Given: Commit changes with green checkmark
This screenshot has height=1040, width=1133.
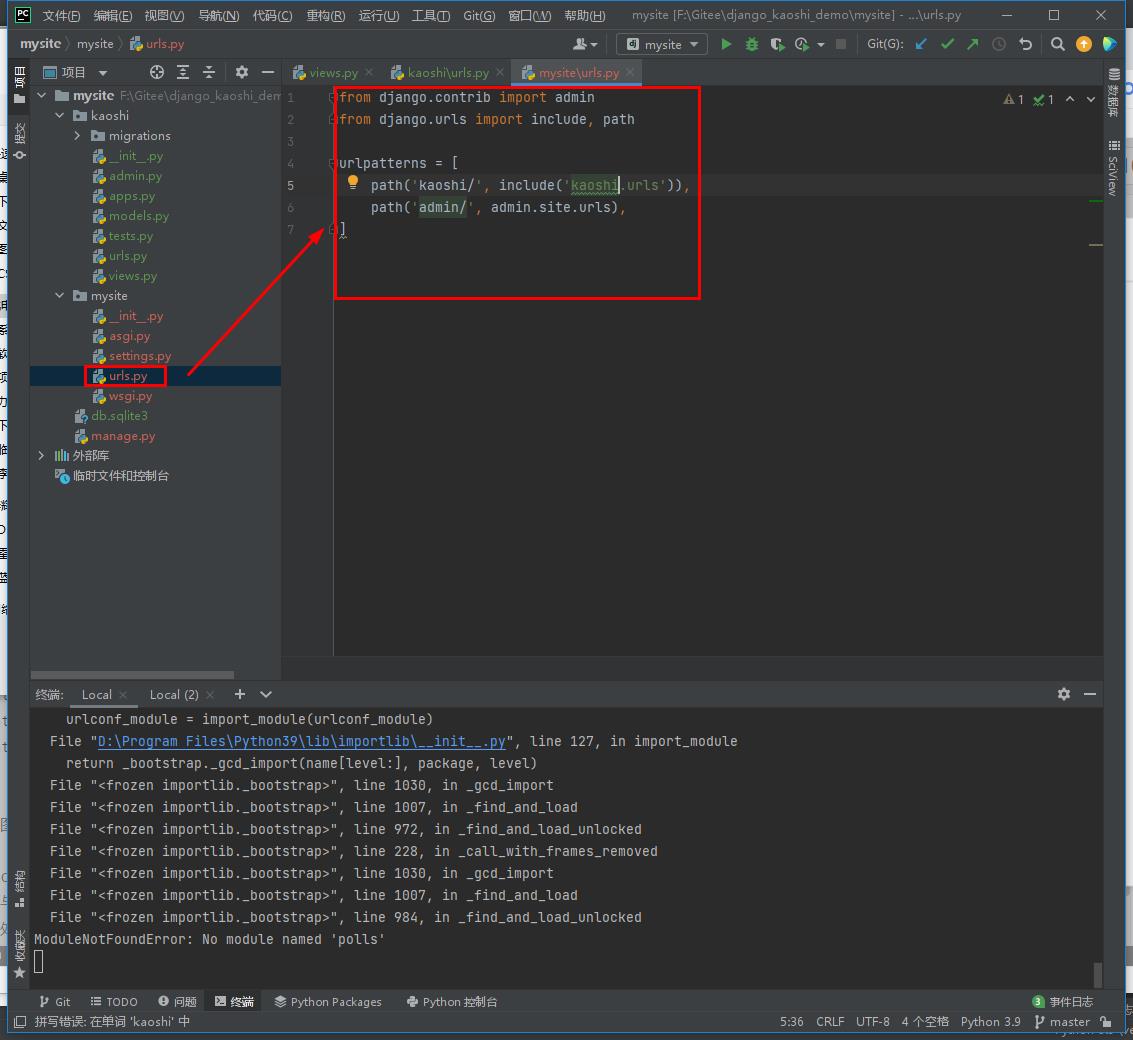Looking at the screenshot, I should 947,44.
